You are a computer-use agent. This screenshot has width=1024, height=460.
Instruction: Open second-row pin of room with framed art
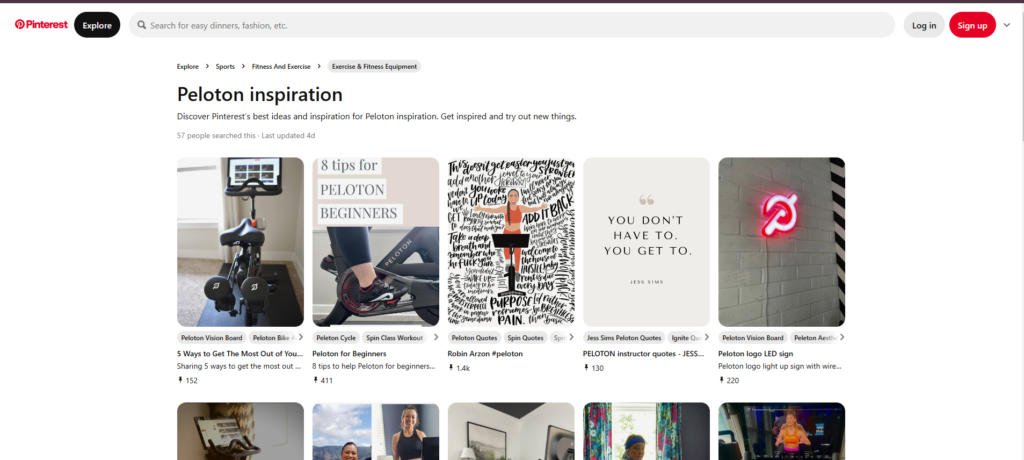click(x=511, y=431)
